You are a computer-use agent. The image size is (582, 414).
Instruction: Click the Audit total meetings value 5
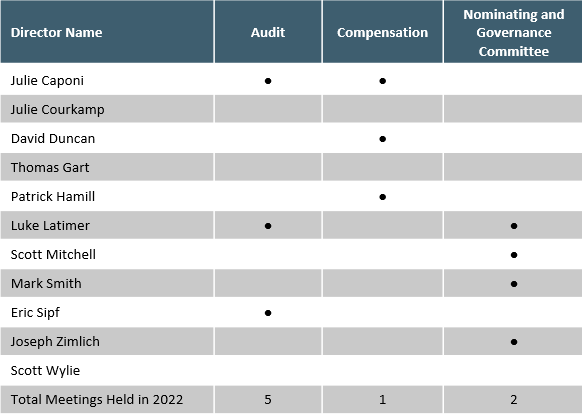coord(268,400)
